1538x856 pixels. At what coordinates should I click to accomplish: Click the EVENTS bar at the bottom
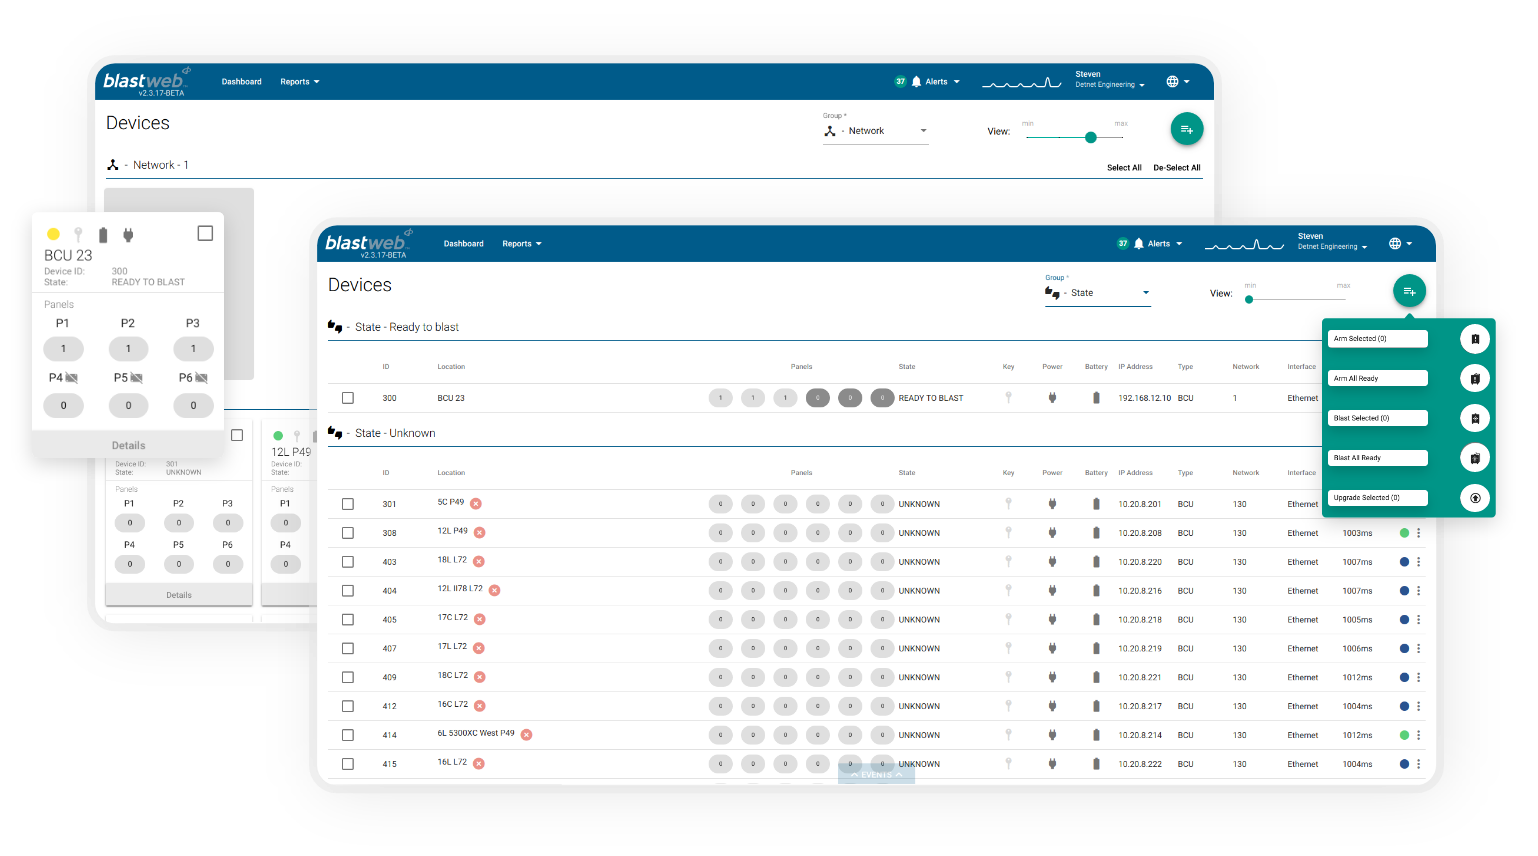tap(876, 773)
